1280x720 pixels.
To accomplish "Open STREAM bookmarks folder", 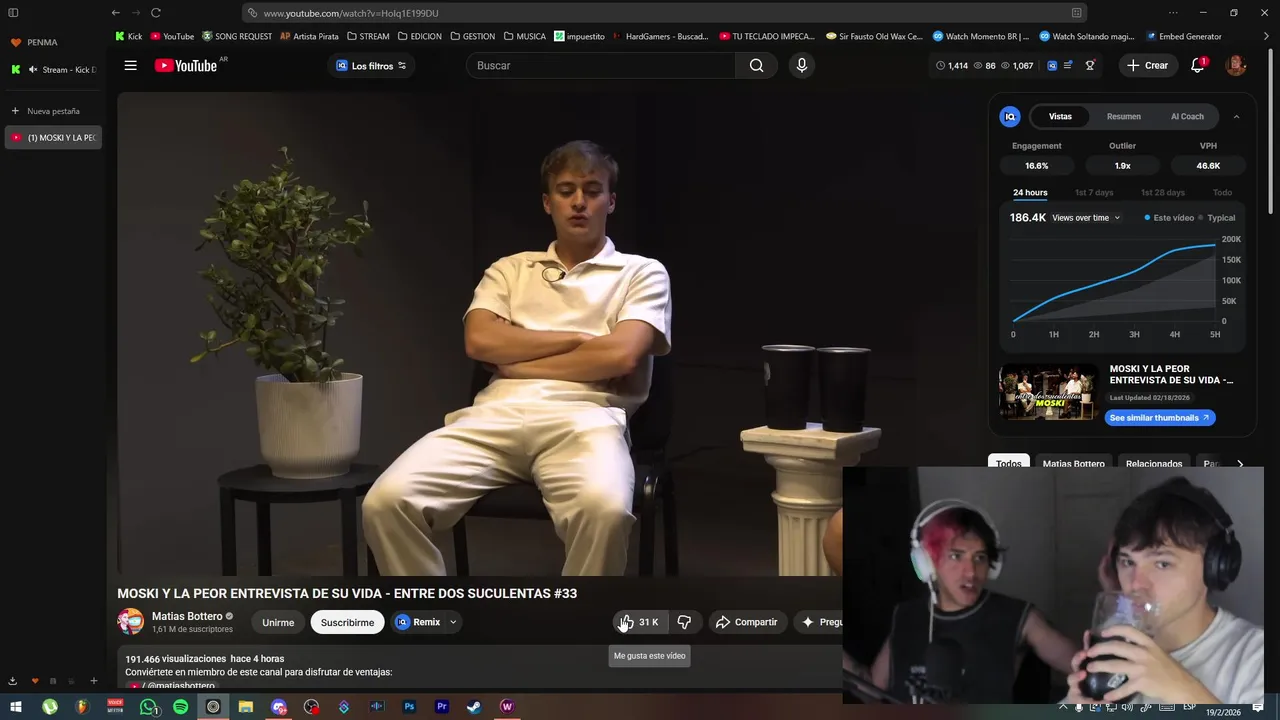I will tap(368, 36).
